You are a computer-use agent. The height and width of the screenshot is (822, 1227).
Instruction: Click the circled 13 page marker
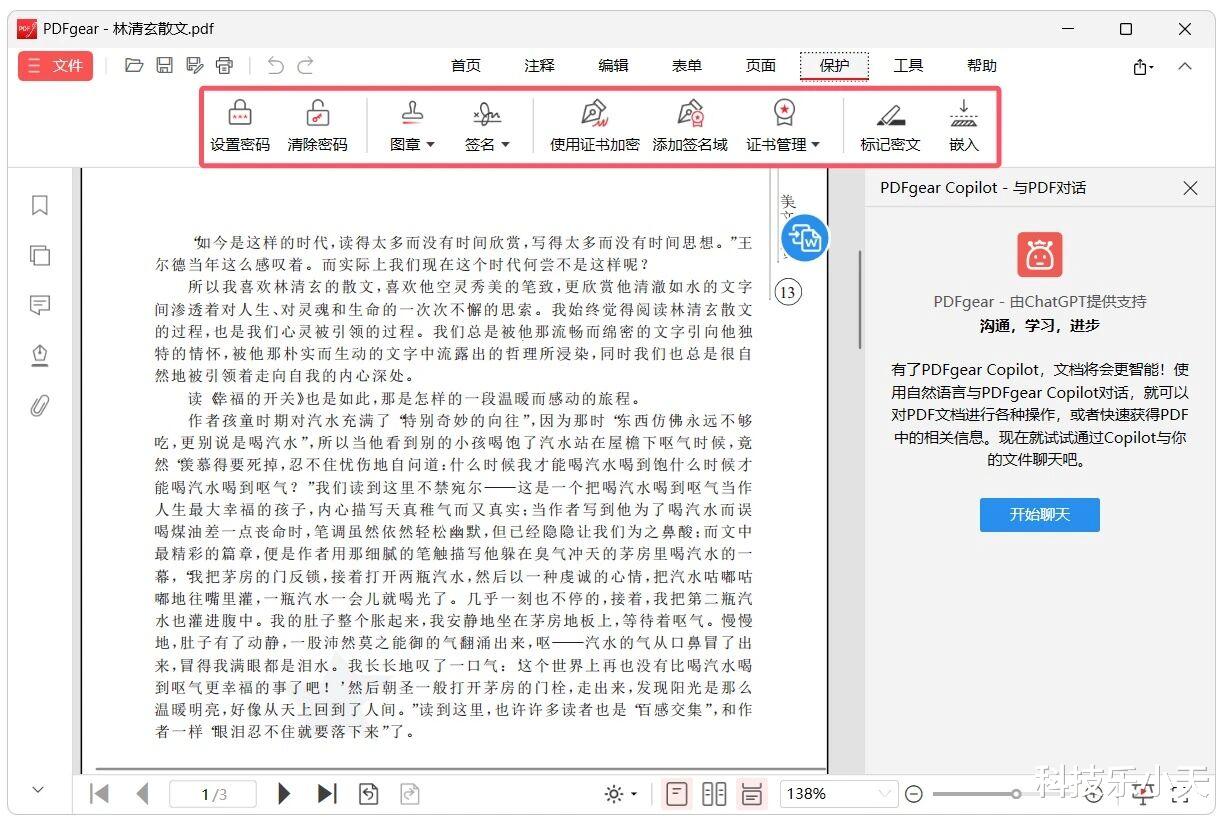tap(788, 292)
